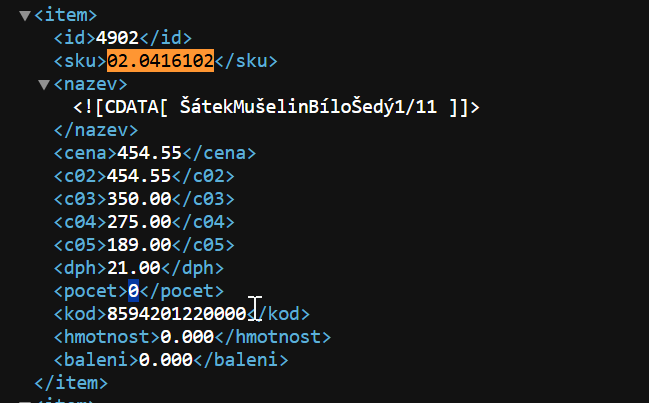649x403 pixels.
Task: Click the closing </item> tag
Action: click(x=71, y=383)
